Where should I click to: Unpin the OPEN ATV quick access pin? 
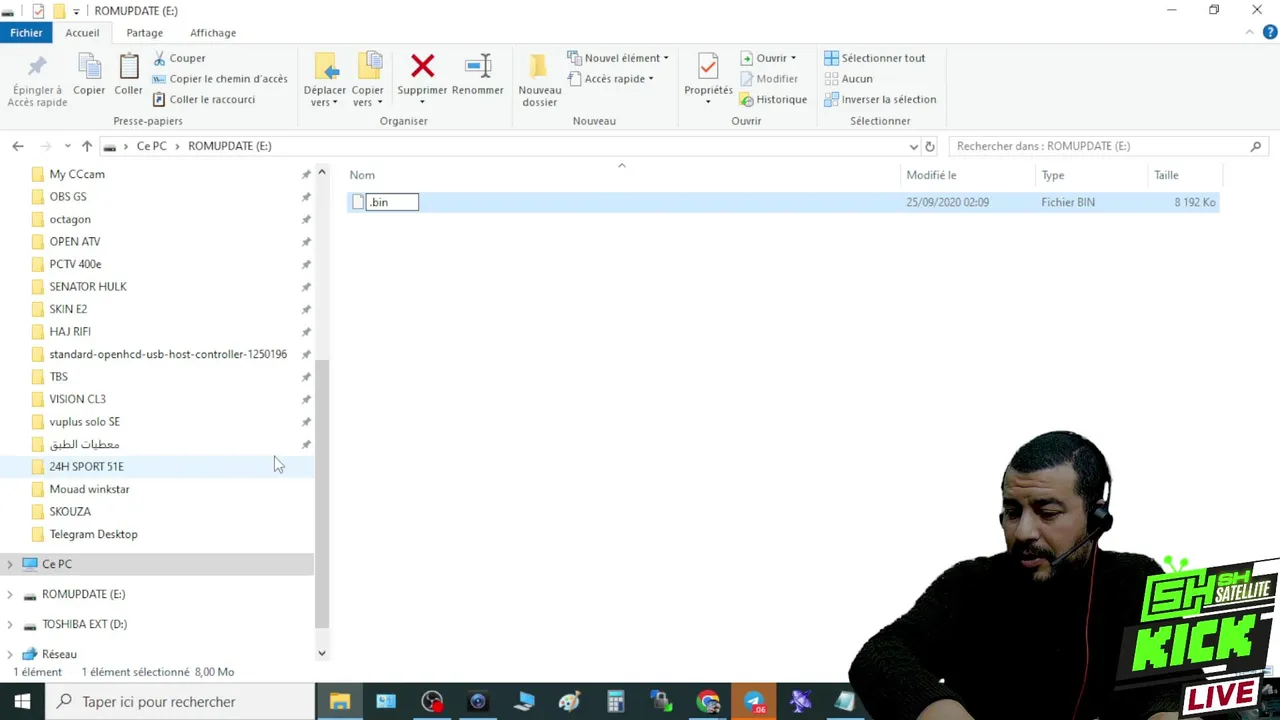(306, 242)
